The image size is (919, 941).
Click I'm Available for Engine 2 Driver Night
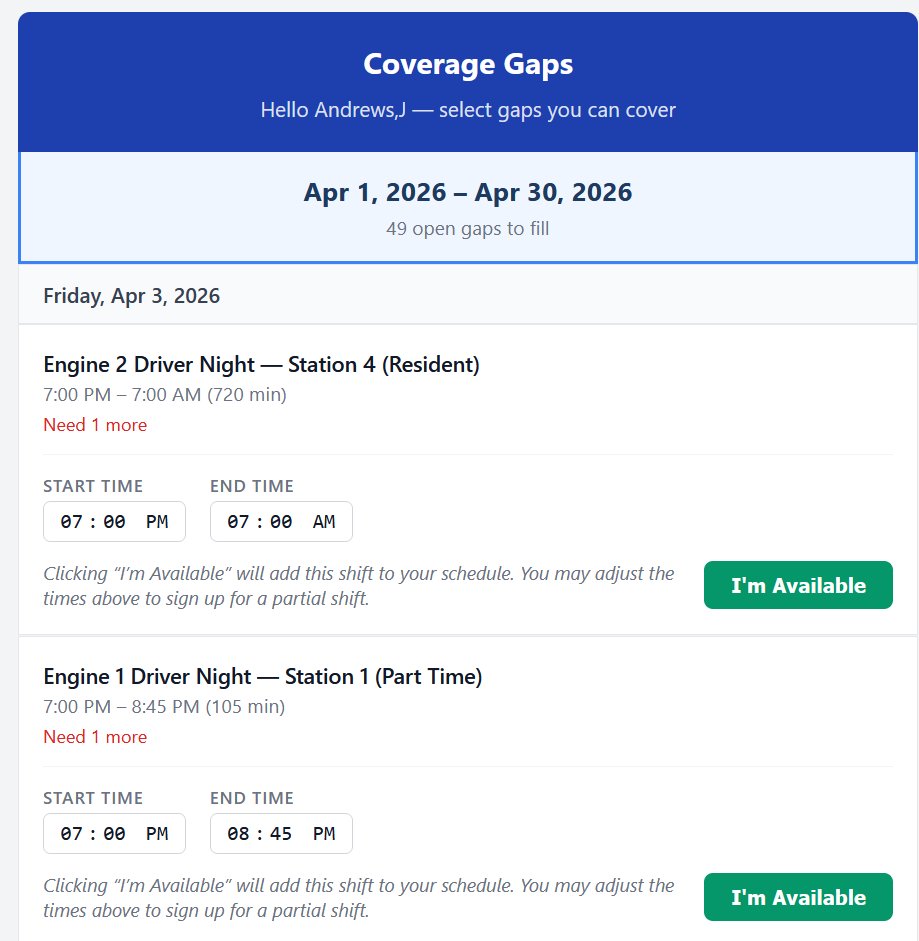point(798,585)
